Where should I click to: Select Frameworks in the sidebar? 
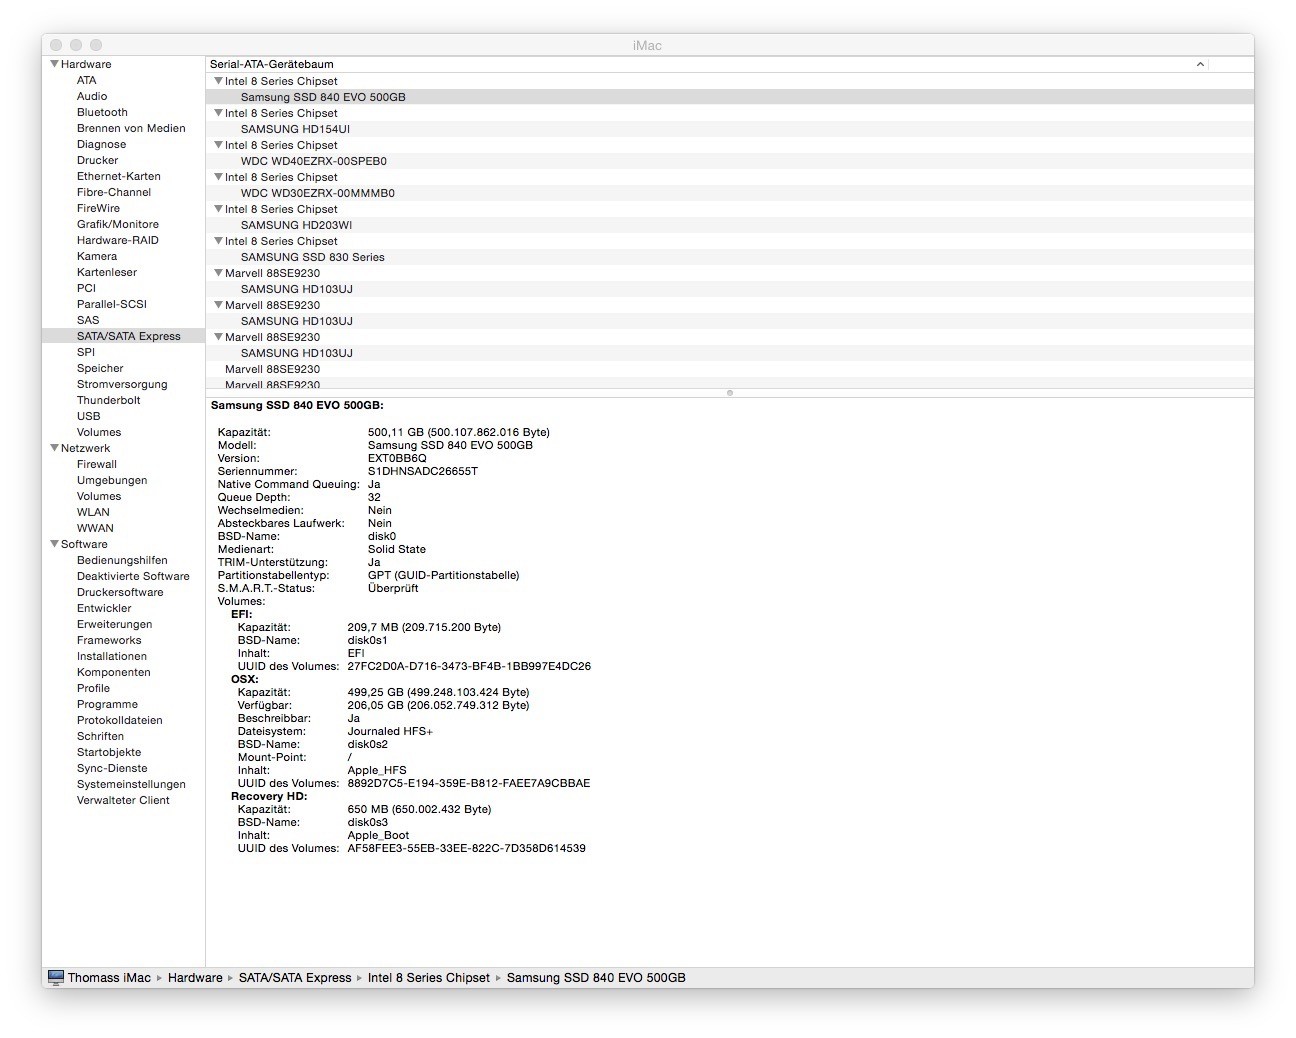tap(109, 640)
